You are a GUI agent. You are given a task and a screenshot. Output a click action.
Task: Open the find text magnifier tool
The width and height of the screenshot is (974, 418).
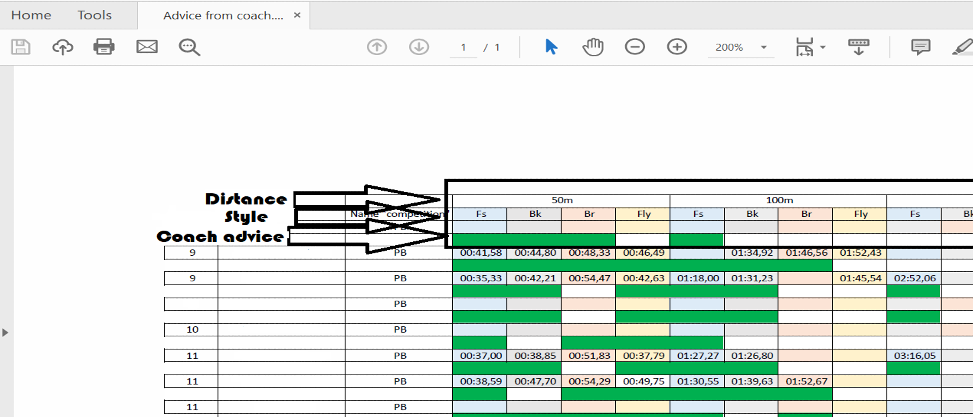pyautogui.click(x=189, y=47)
